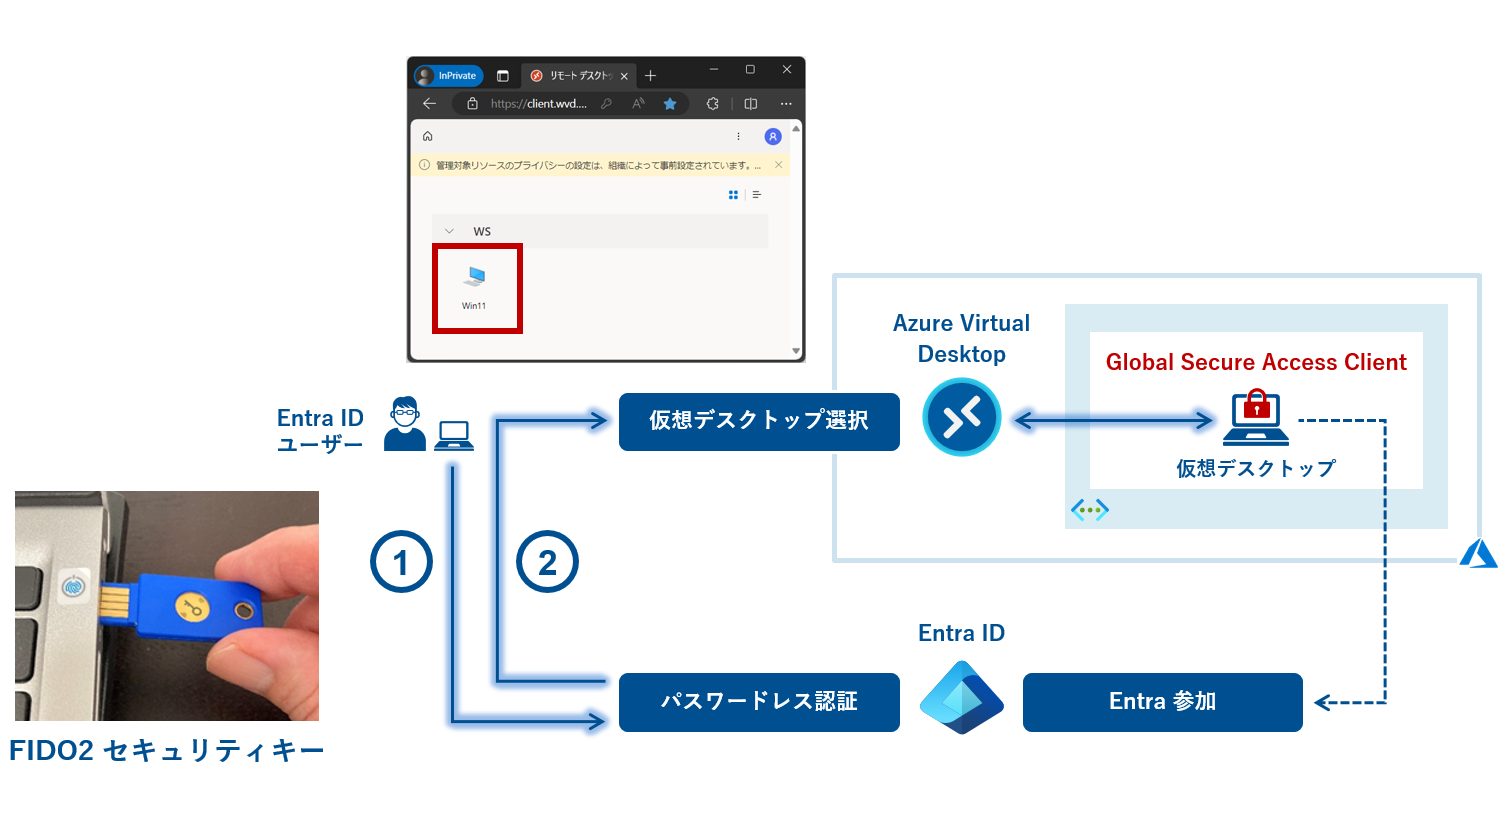Open the password key icon in address bar

click(x=606, y=103)
